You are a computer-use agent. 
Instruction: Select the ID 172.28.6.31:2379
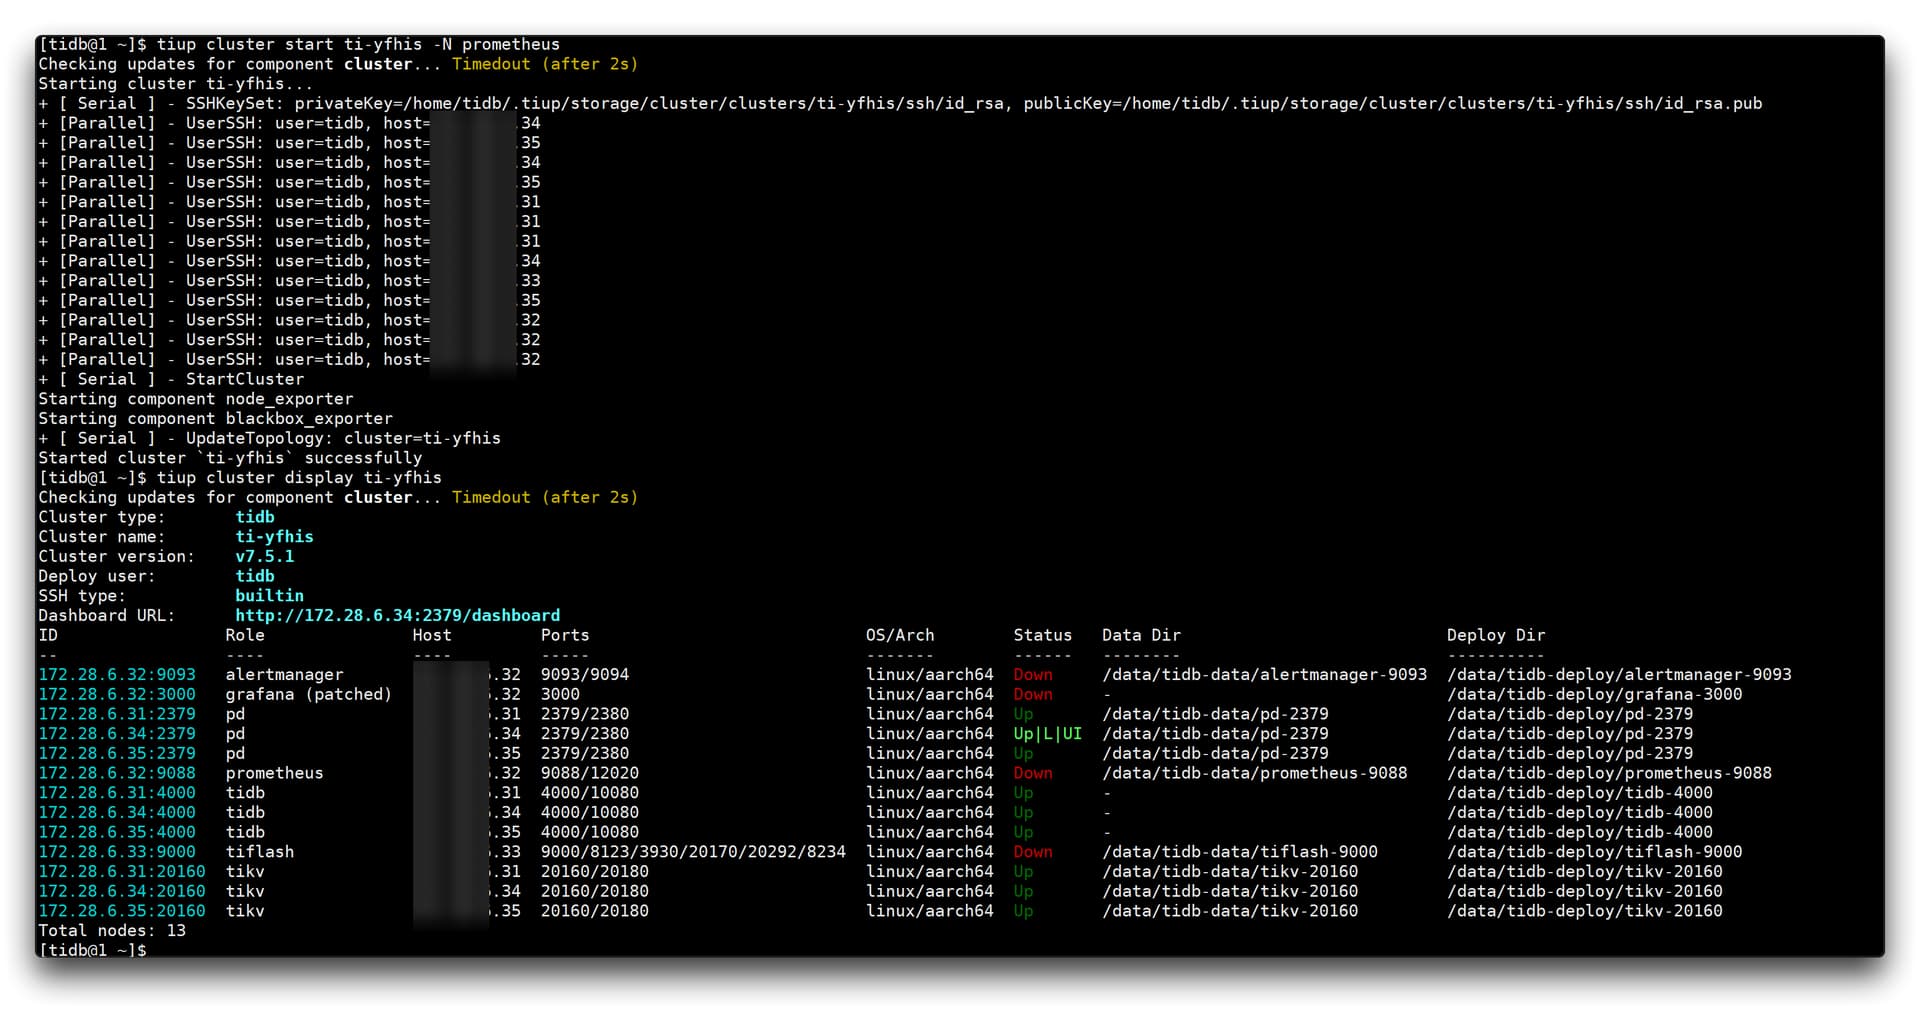(x=117, y=714)
